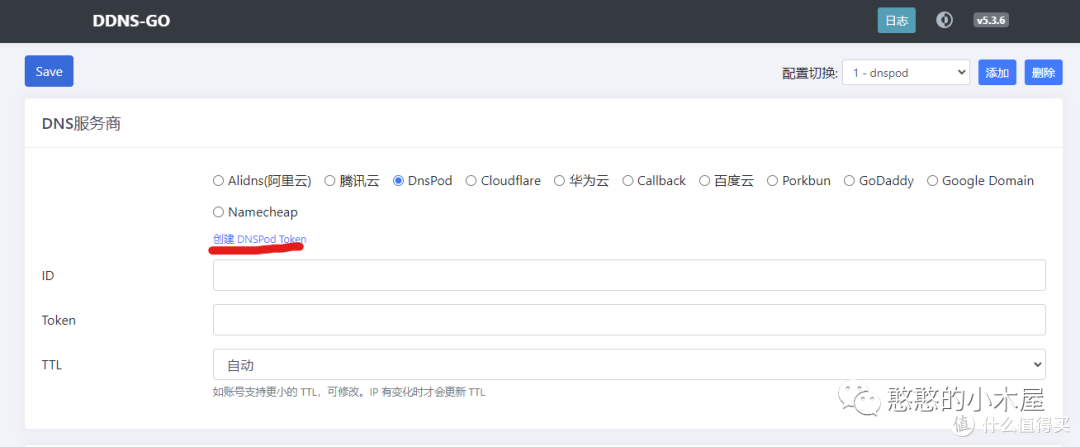Click the 添加 button
1080x447 pixels.
(997, 72)
